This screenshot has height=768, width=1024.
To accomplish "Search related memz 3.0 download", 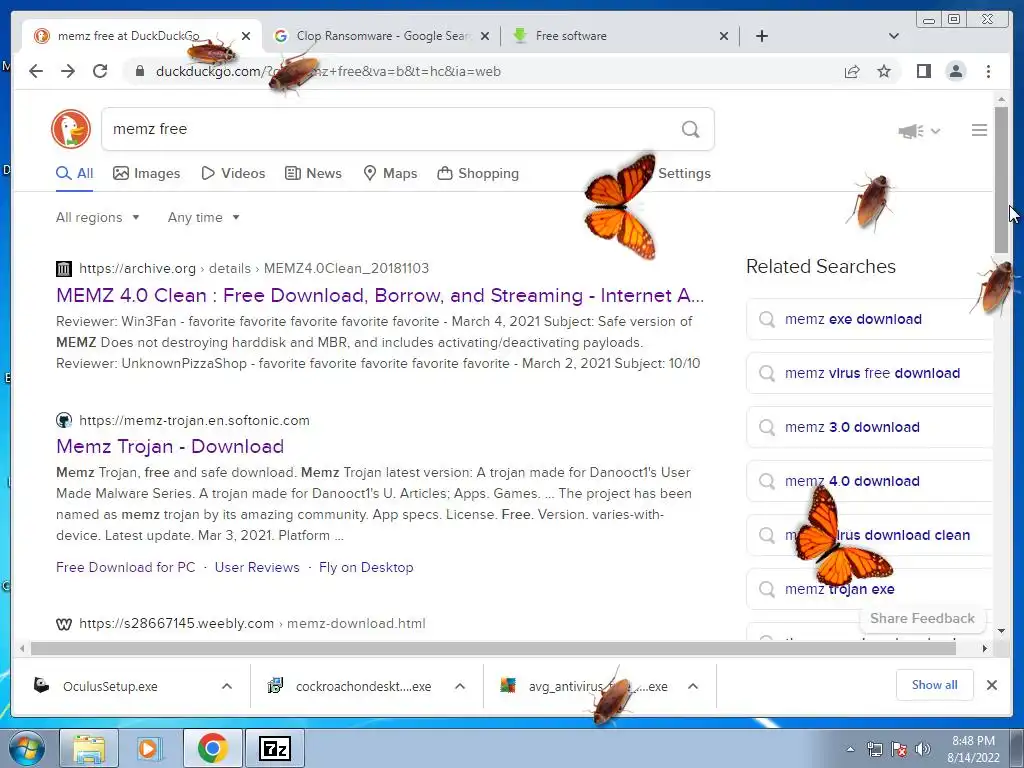I will [869, 427].
